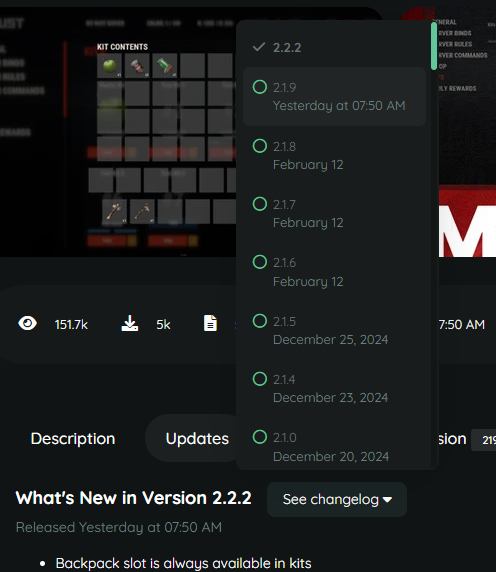Click the What's New in Version 2.2.2 heading
Viewport: 496px width, 572px height.
point(133,498)
